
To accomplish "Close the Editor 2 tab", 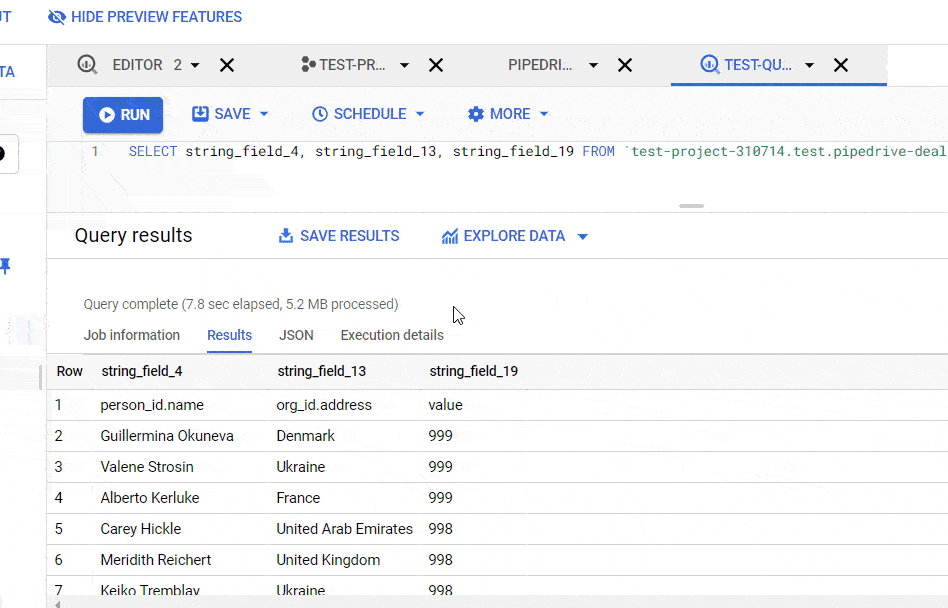I will [227, 65].
